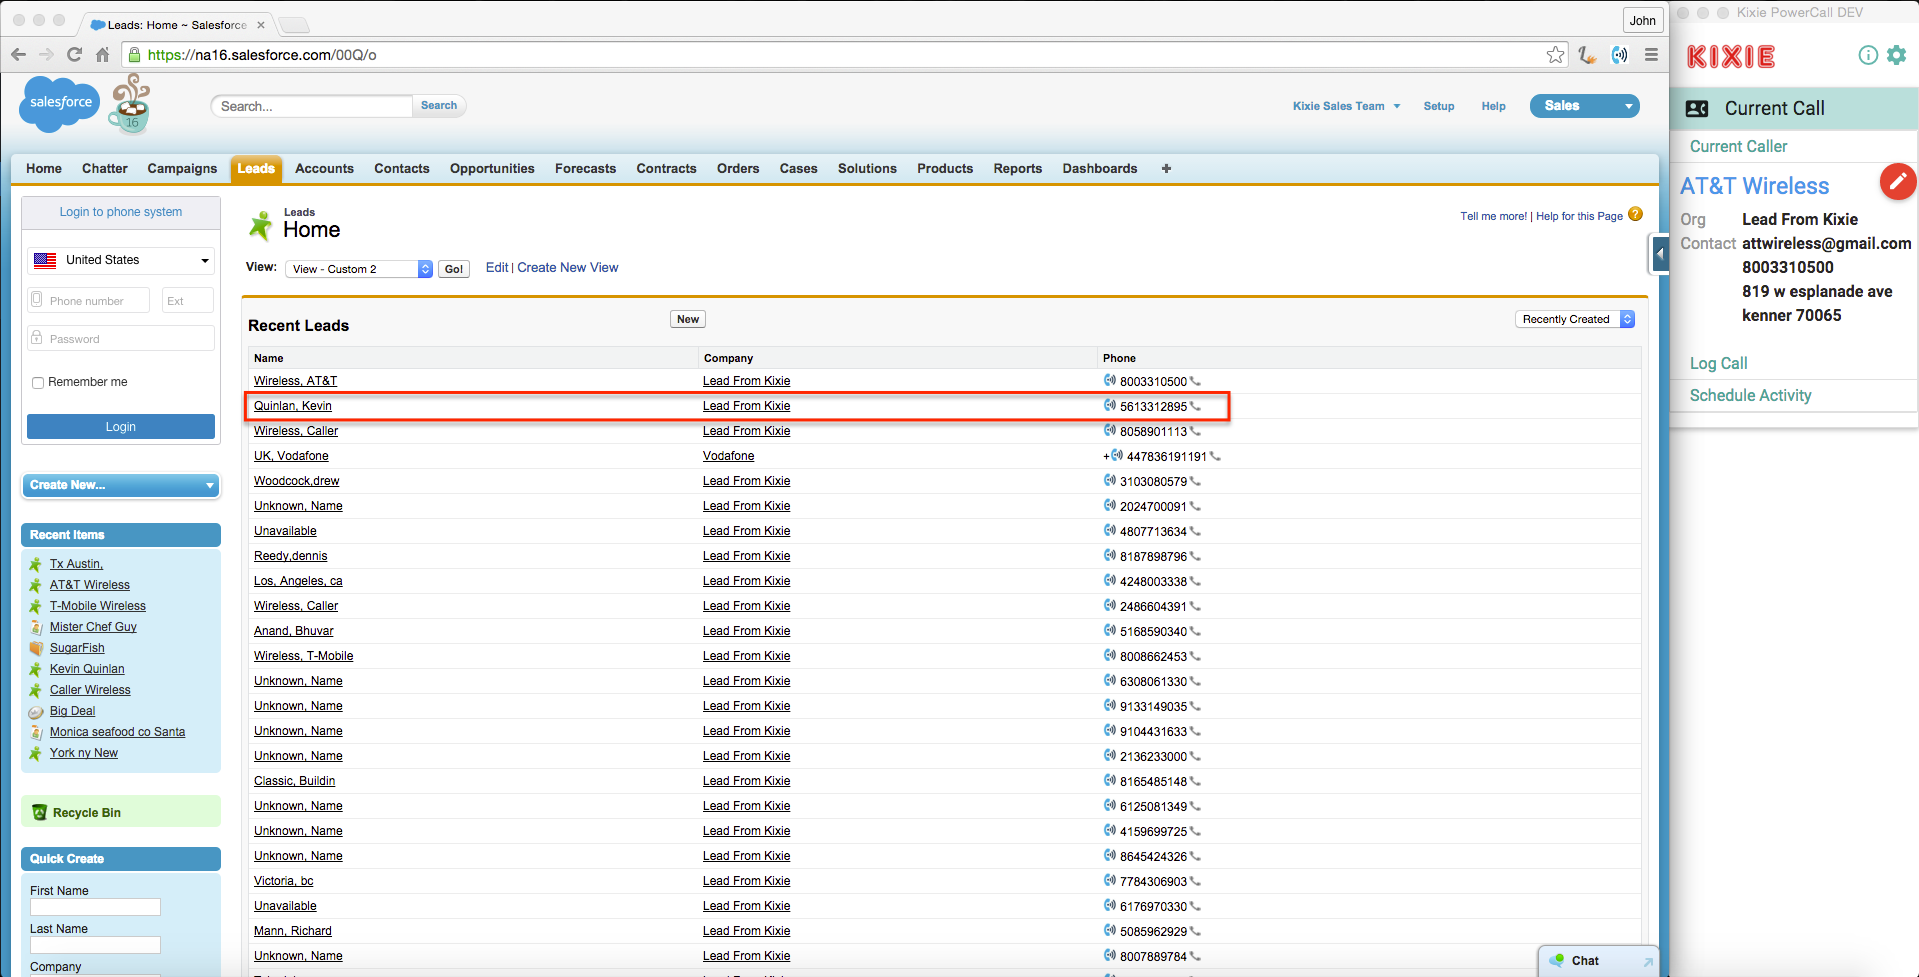
Task: Click the browser home icon
Action: pyautogui.click(x=102, y=55)
